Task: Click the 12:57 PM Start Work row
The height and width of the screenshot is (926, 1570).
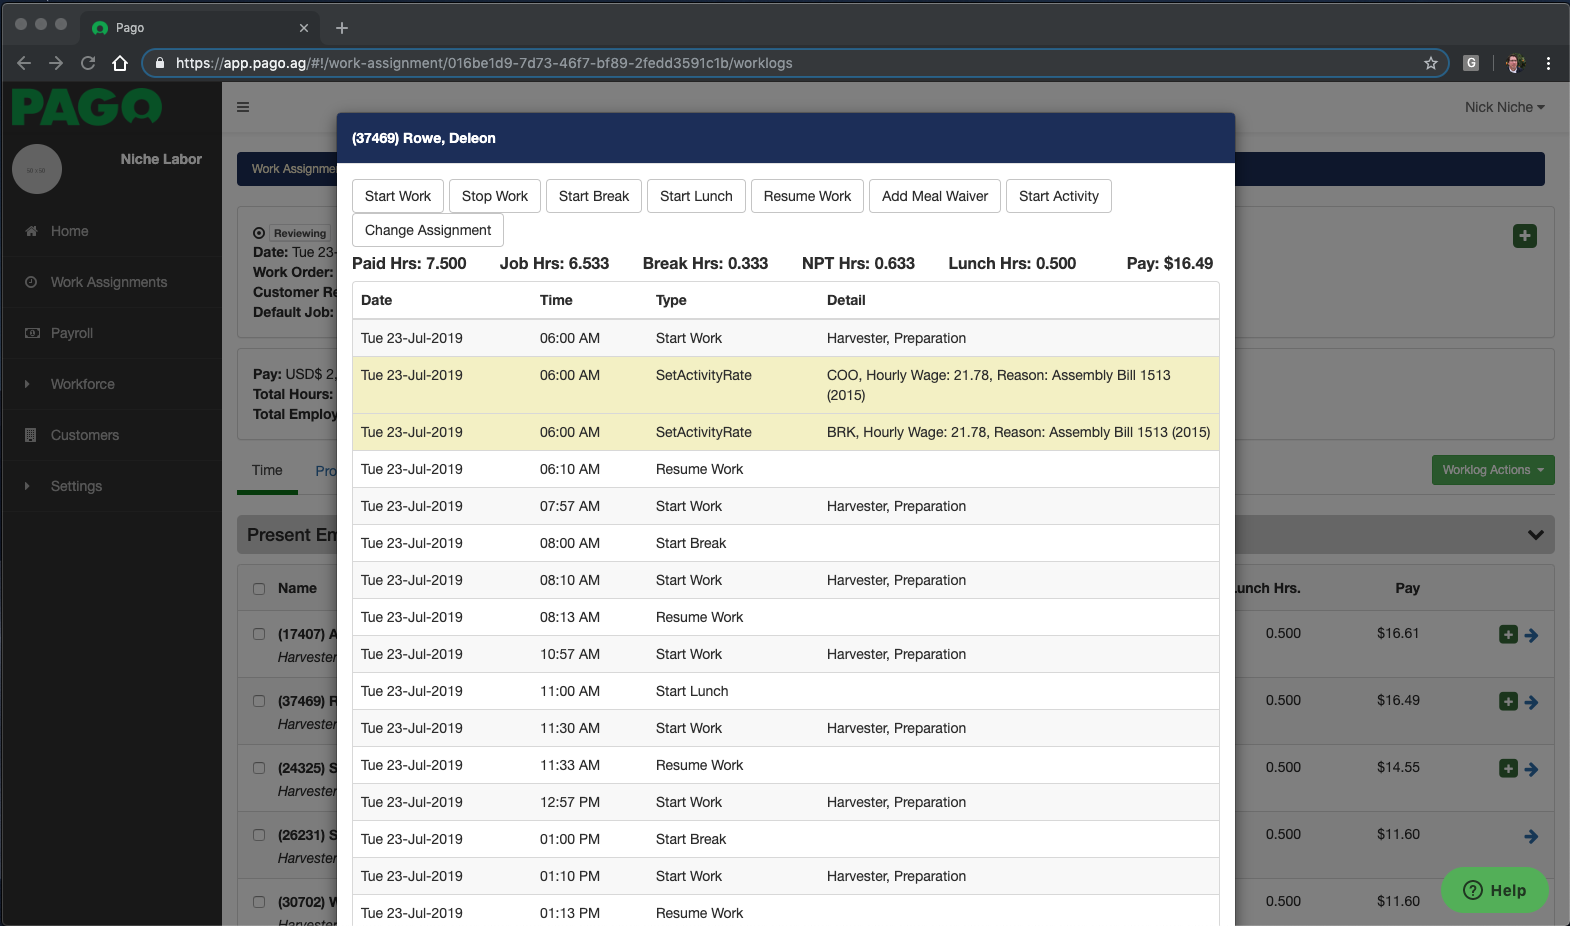Action: tap(786, 802)
